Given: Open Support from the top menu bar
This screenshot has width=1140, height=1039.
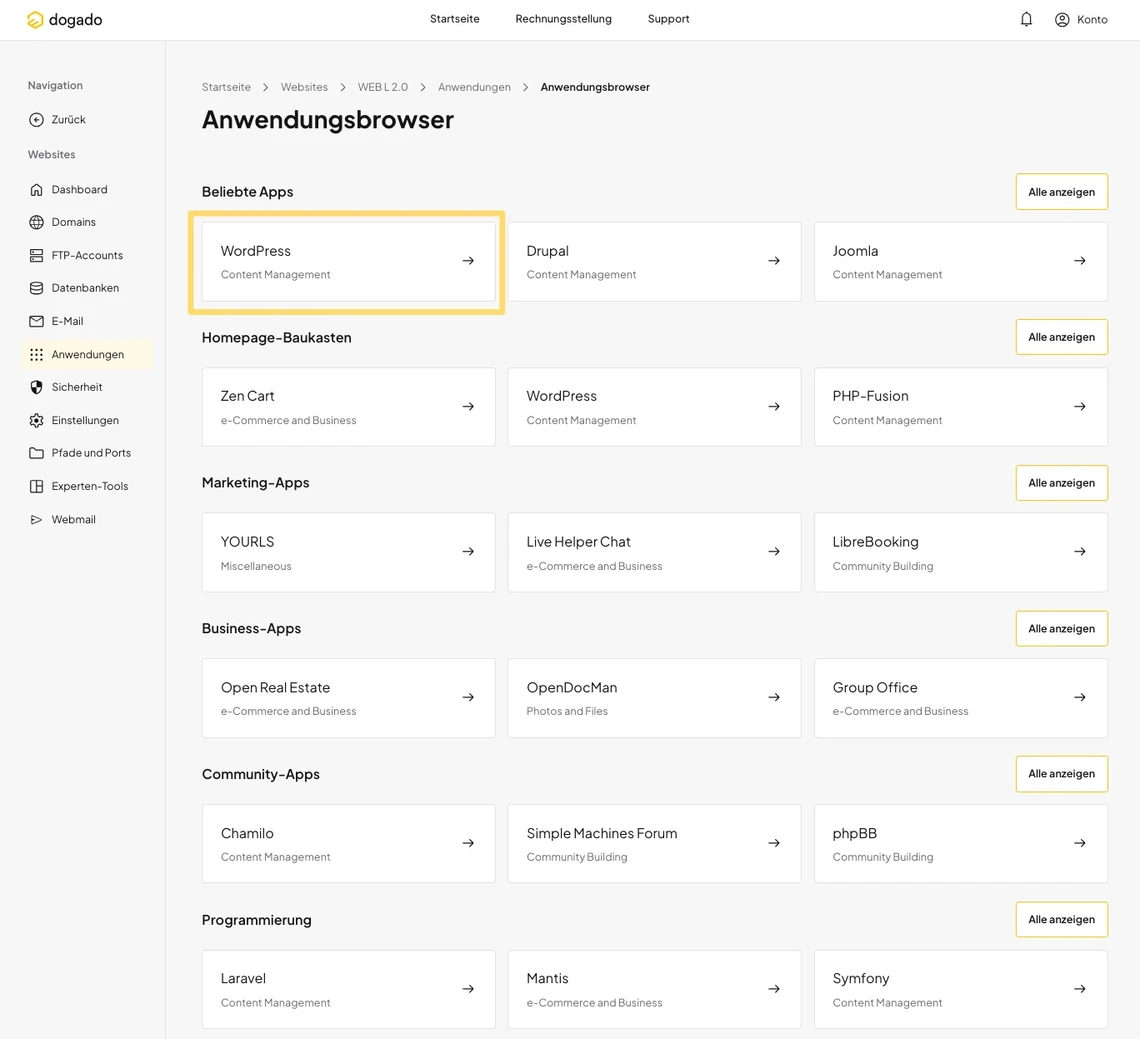Looking at the screenshot, I should point(668,19).
